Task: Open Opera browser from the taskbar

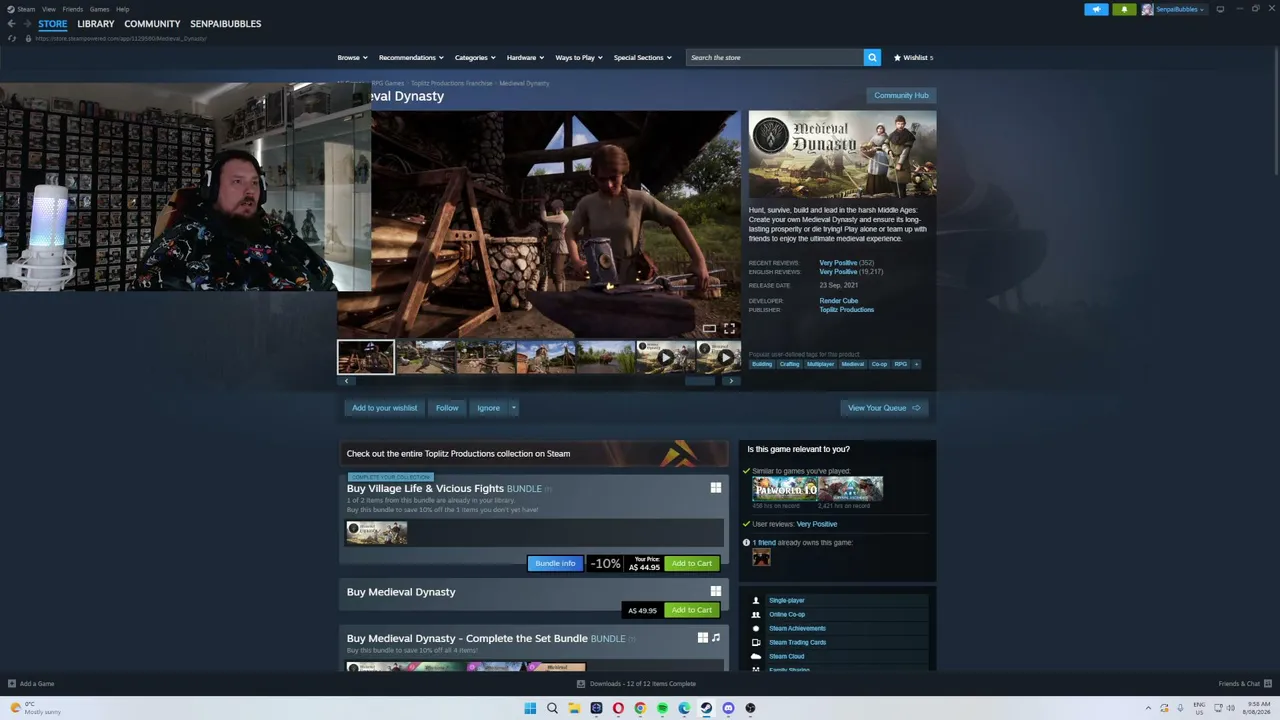Action: 618,708
